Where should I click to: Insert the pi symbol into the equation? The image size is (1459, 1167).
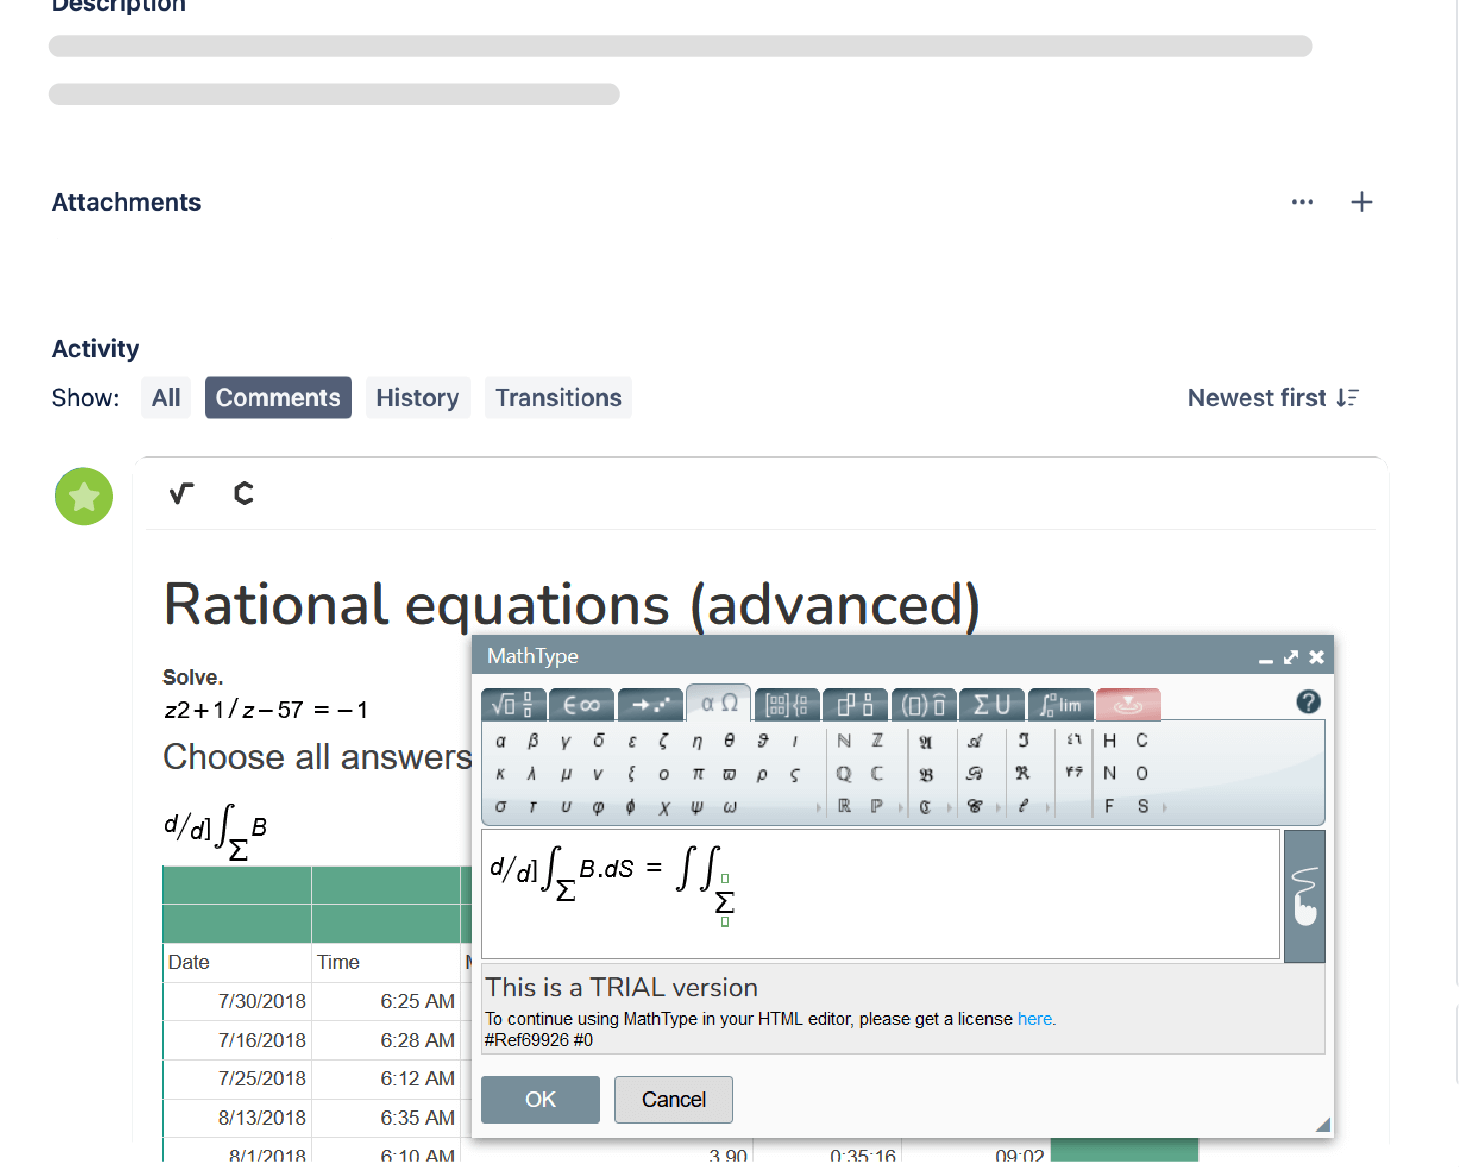(697, 773)
